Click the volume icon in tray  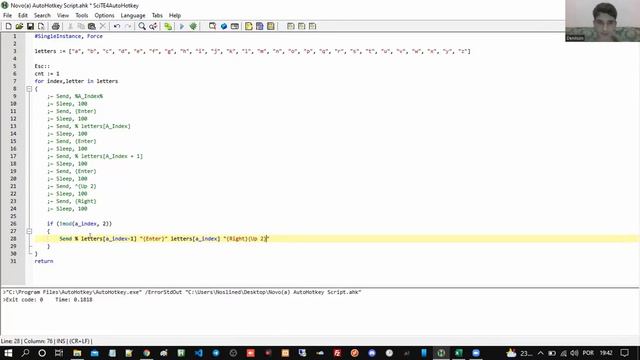tap(574, 353)
